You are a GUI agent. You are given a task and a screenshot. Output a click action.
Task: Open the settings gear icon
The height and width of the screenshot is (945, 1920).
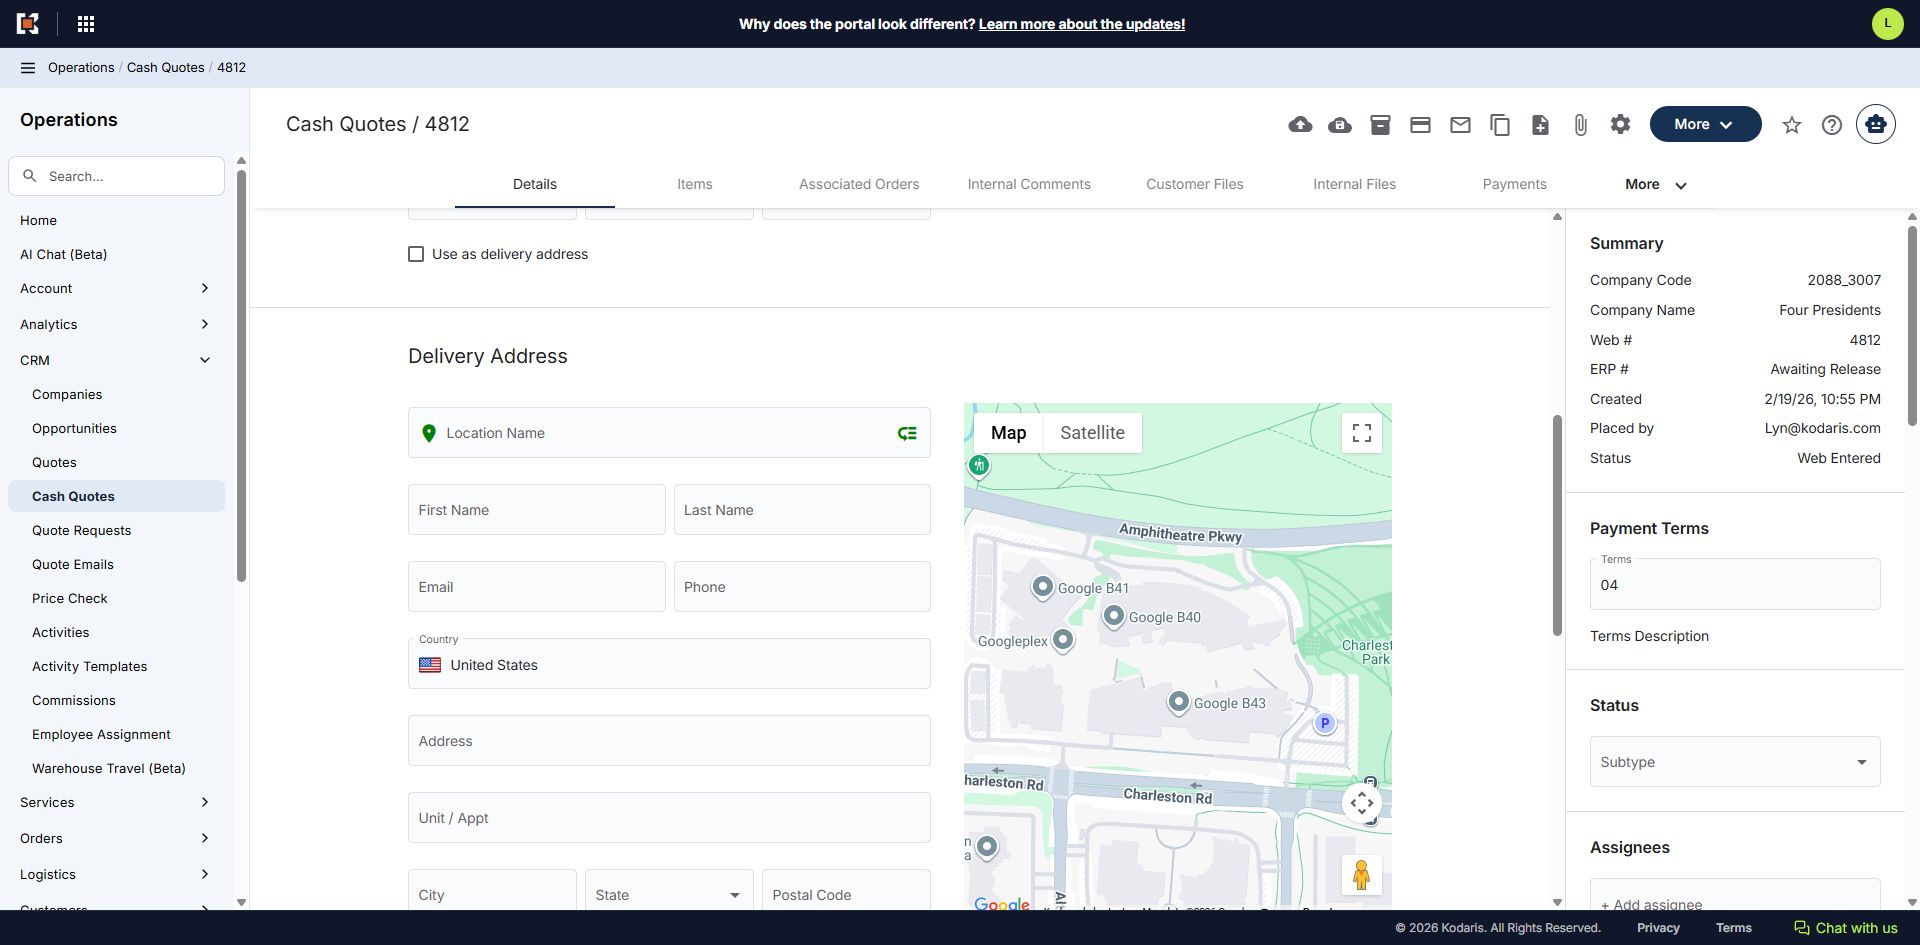[x=1620, y=124]
